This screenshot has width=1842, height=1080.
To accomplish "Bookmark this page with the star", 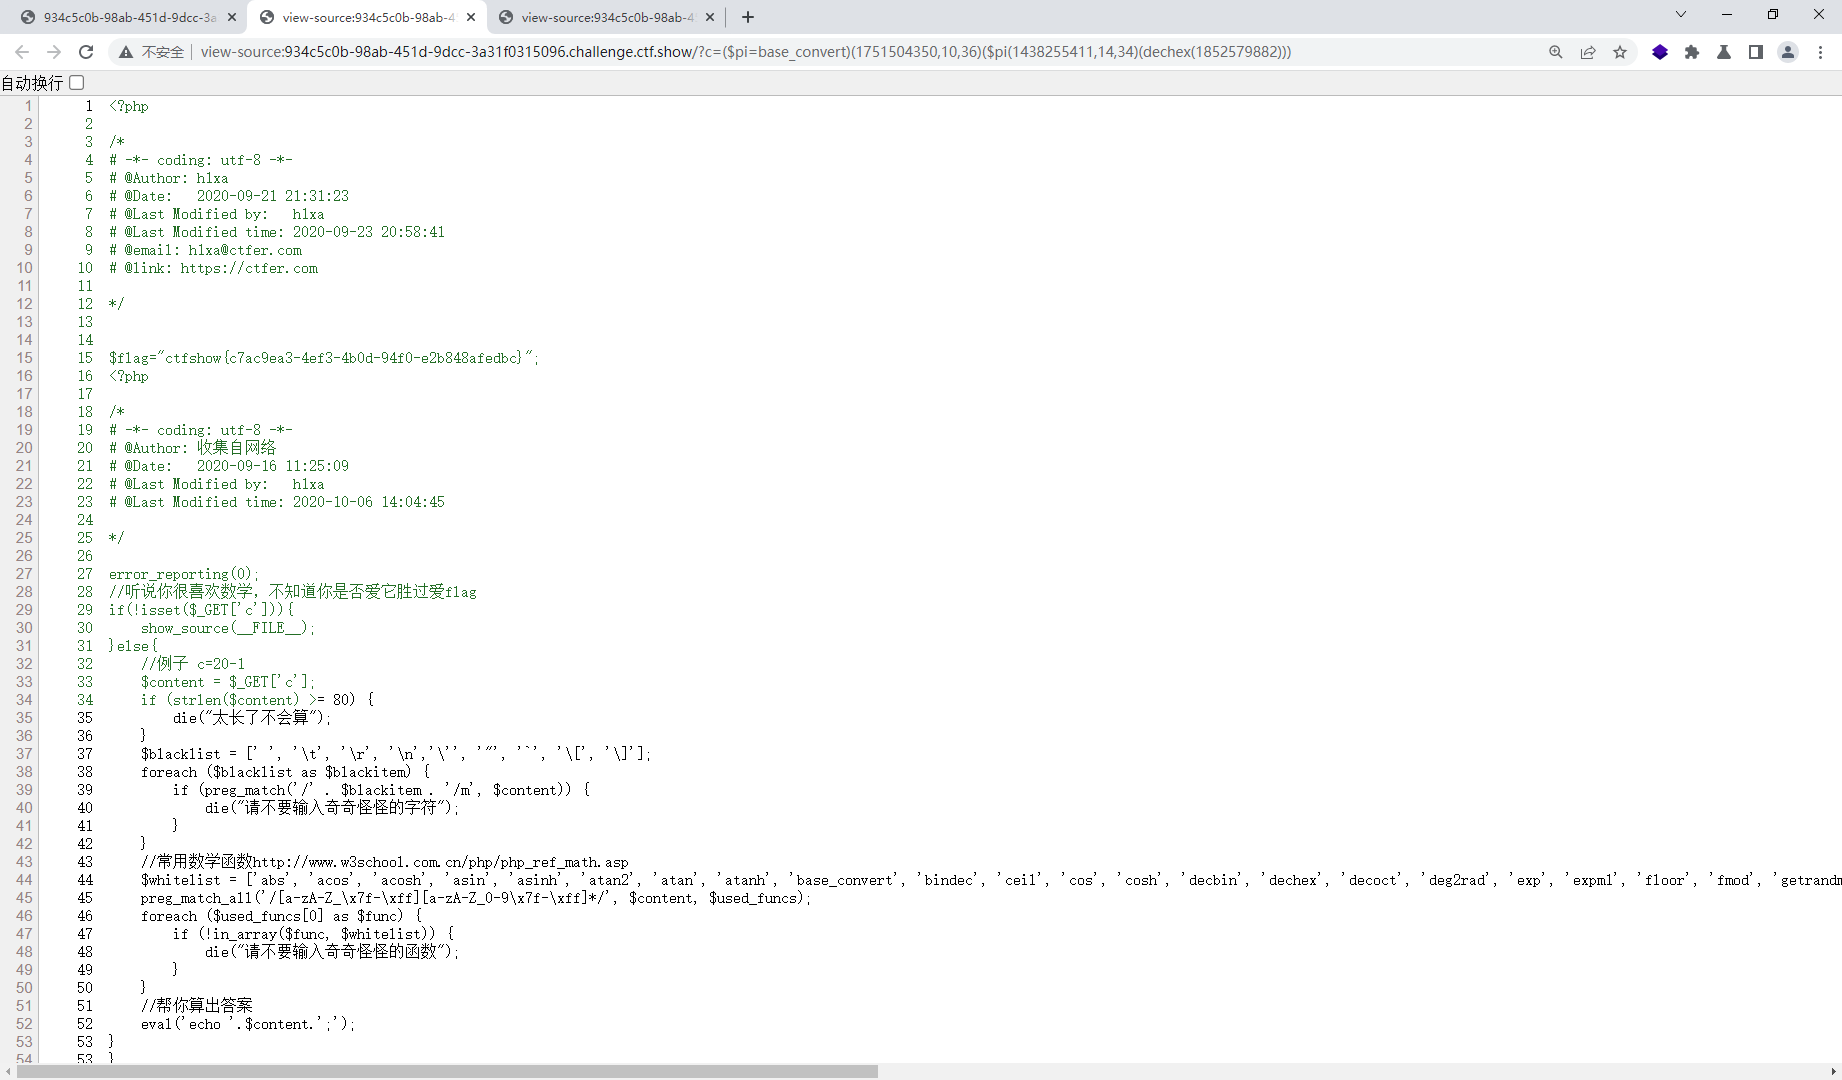I will (1620, 52).
